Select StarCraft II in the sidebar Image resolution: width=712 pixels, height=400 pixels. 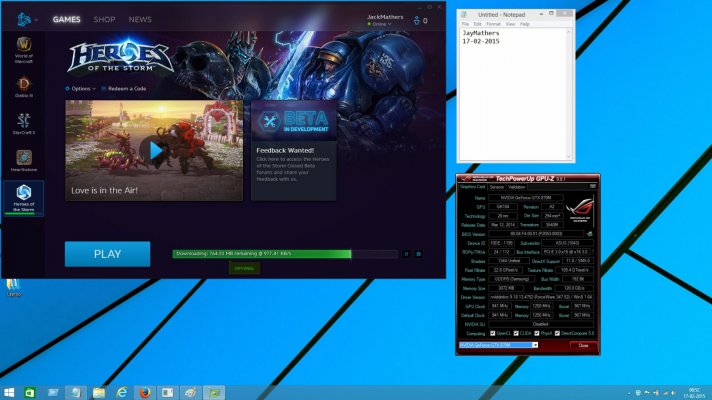tap(24, 124)
